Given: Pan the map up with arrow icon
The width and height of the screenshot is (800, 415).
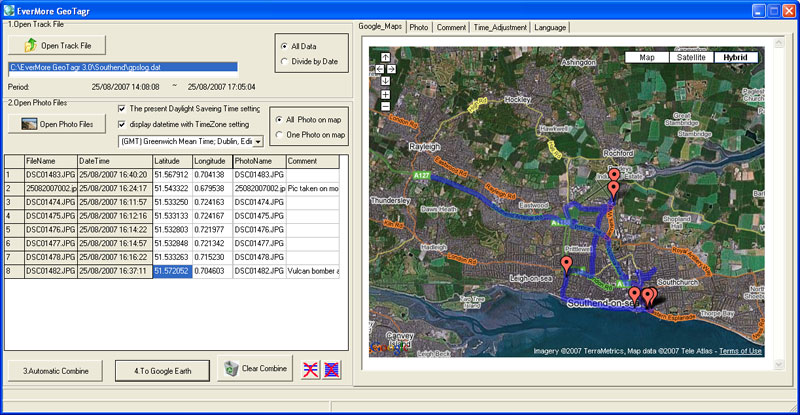Looking at the screenshot, I should tap(386, 57).
